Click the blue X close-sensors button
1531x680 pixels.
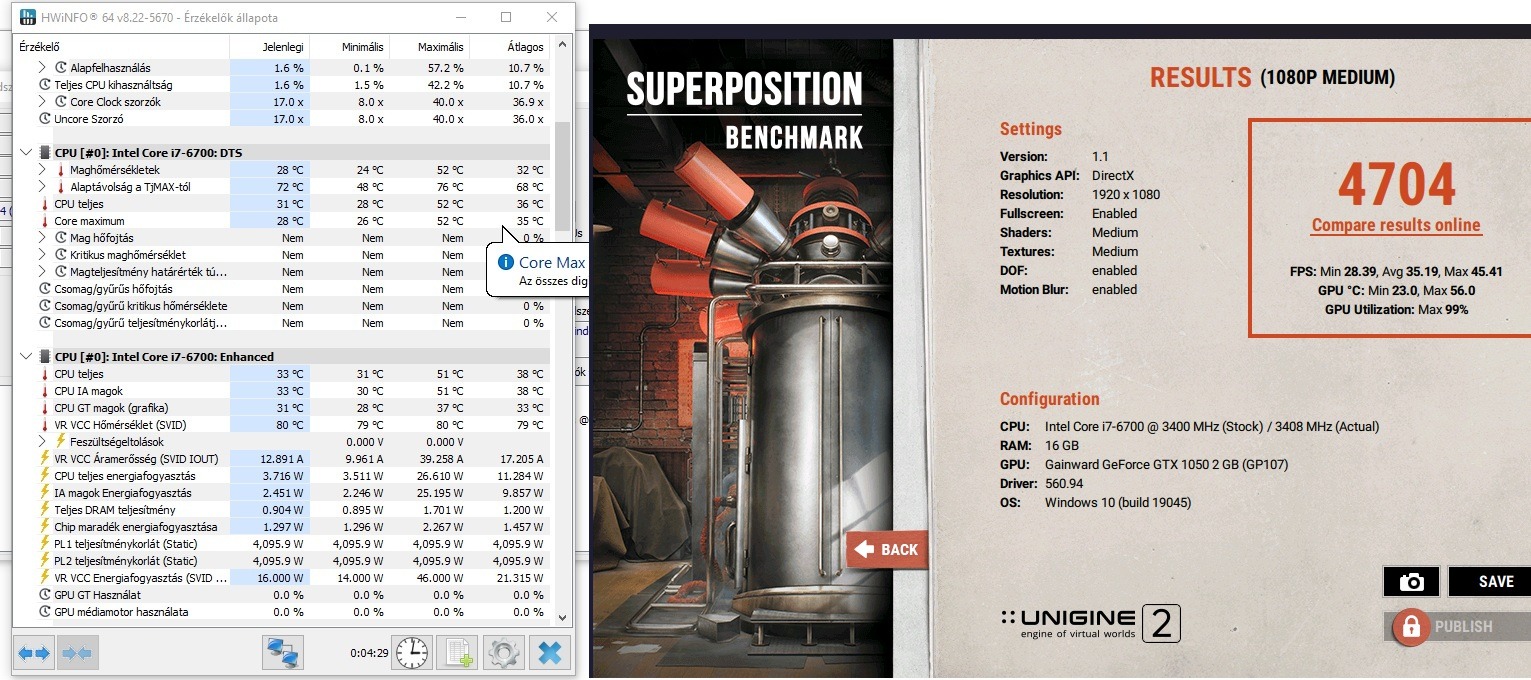[549, 653]
